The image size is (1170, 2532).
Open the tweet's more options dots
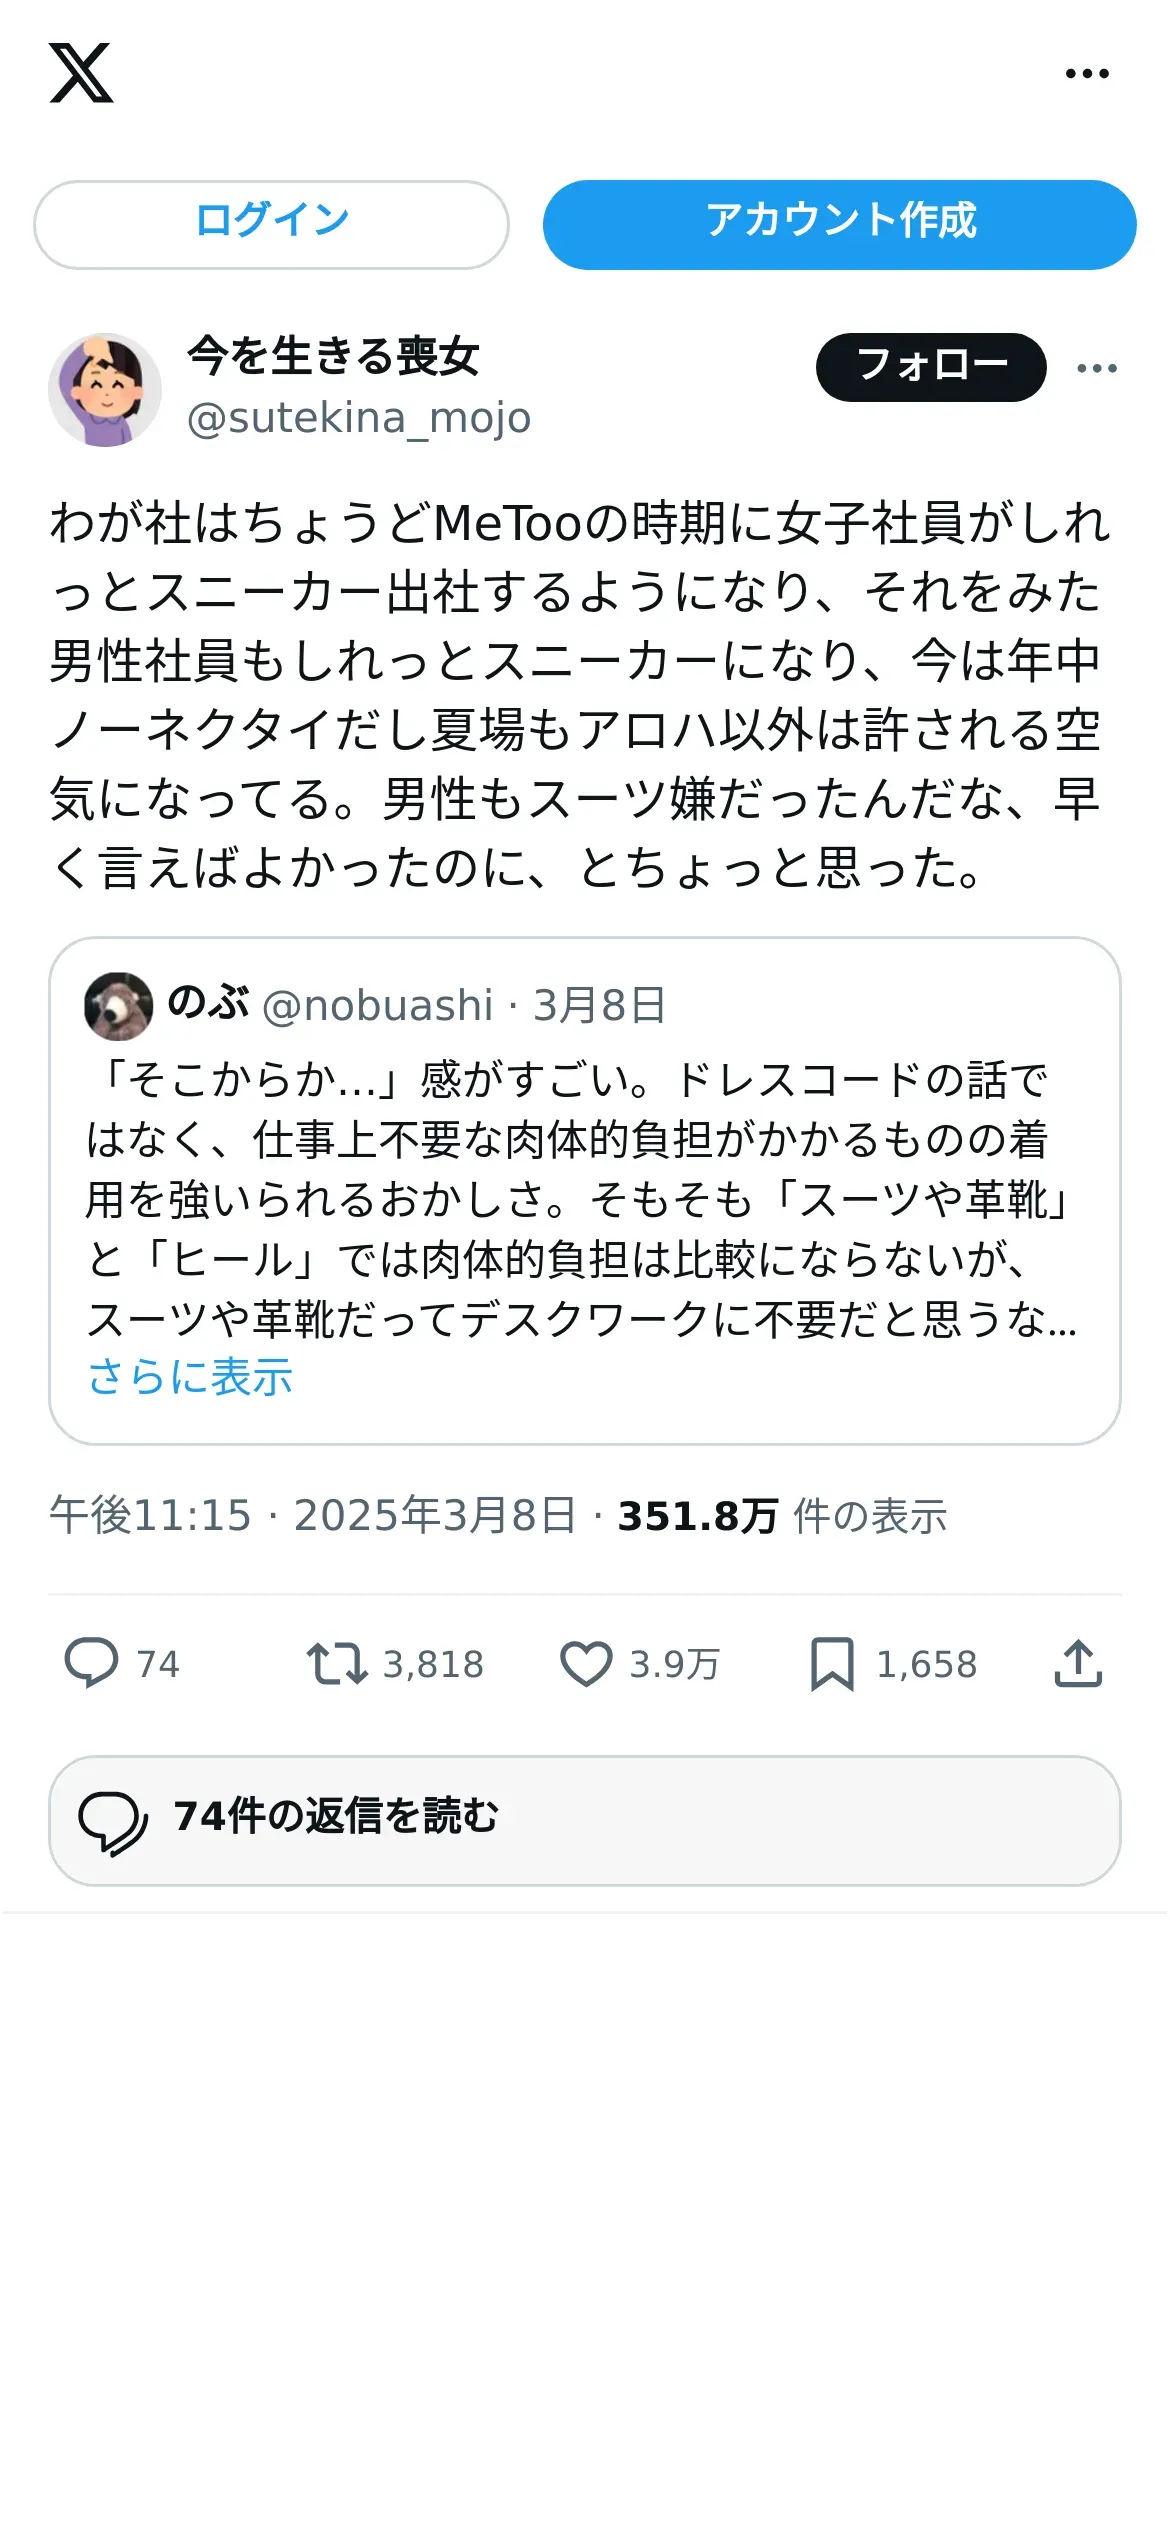point(1097,368)
